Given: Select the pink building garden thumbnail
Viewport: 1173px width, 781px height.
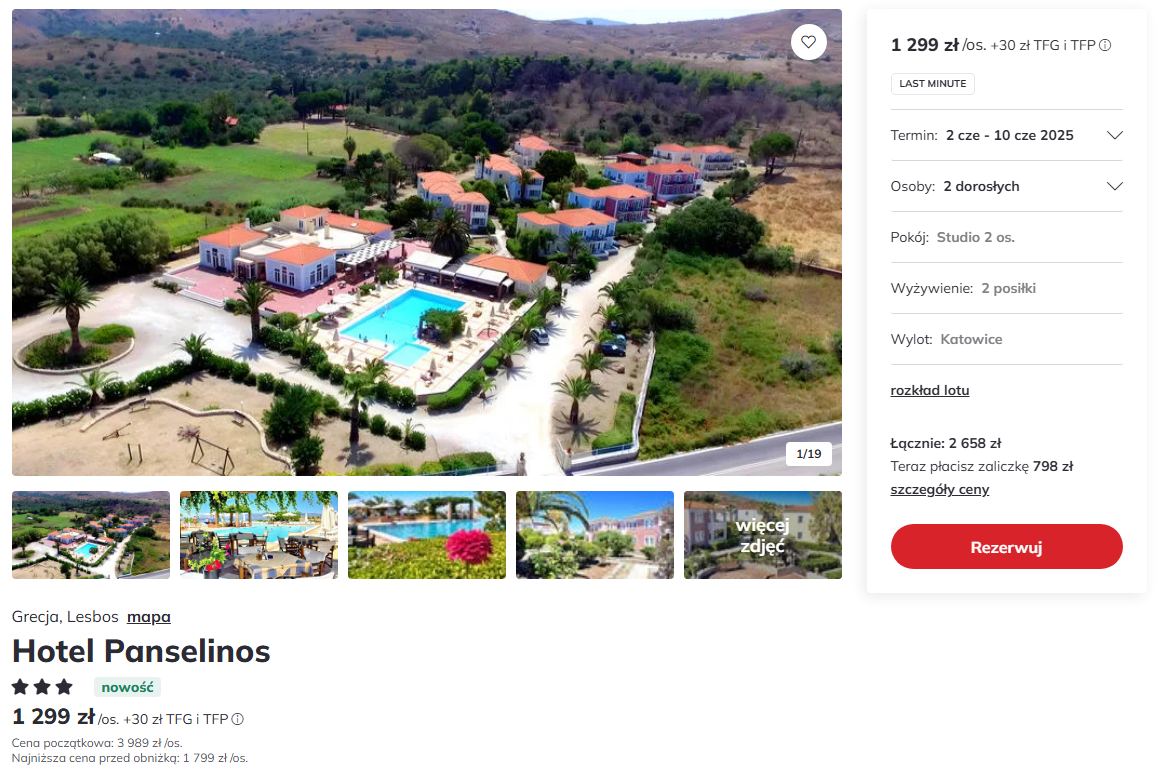Looking at the screenshot, I should (x=595, y=535).
